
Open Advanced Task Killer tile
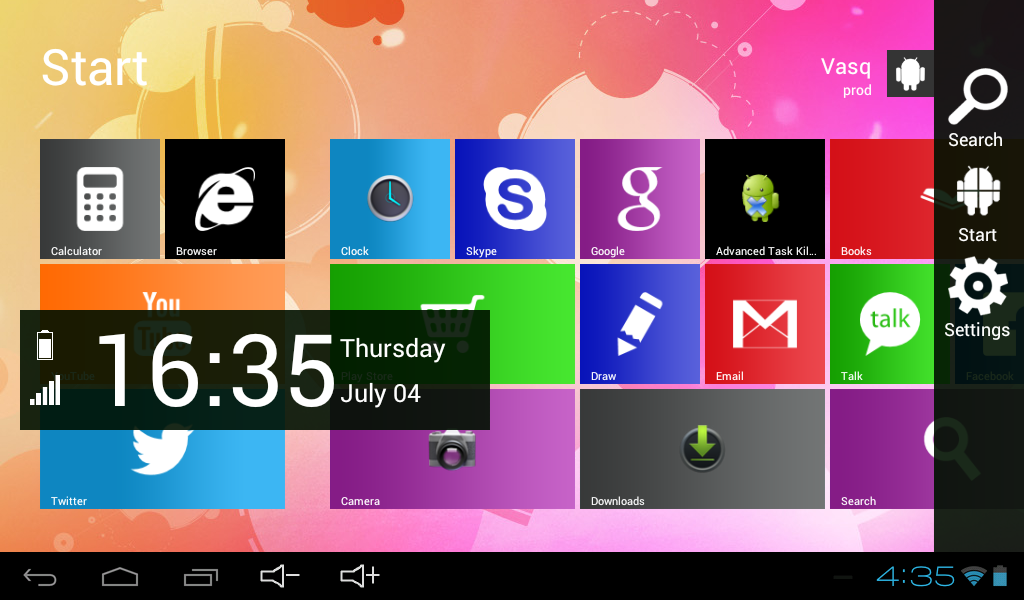coord(765,199)
